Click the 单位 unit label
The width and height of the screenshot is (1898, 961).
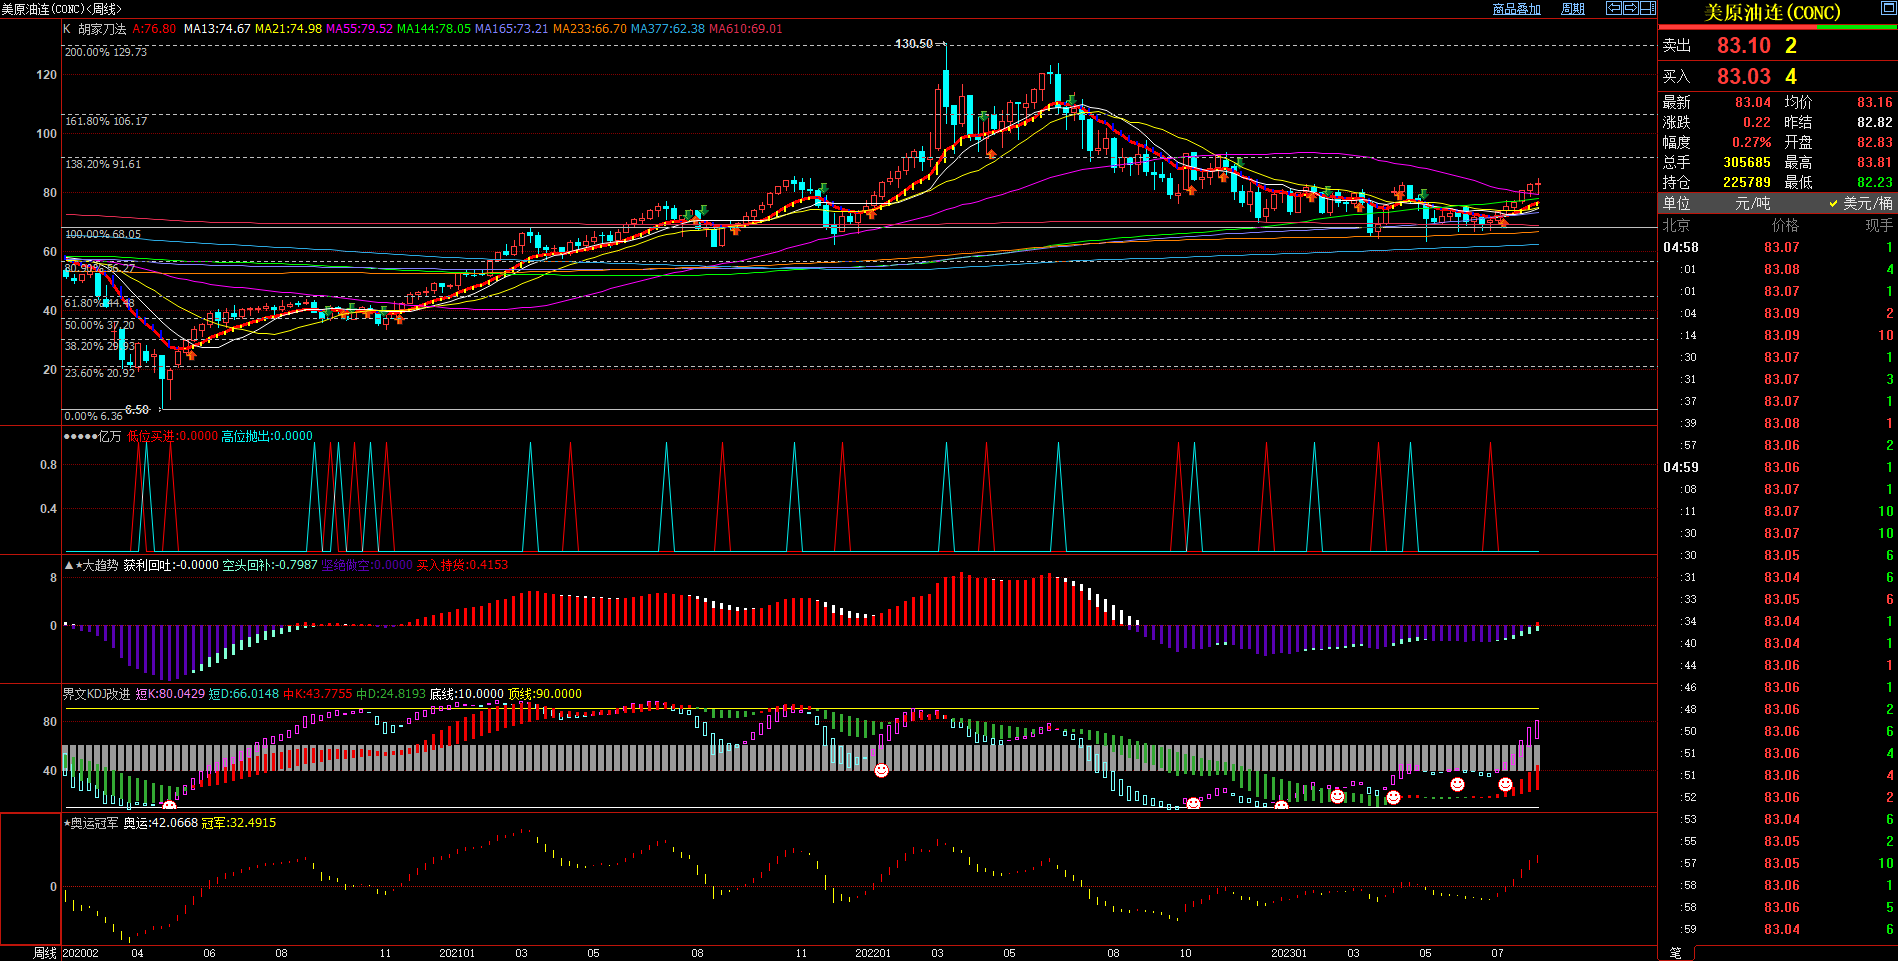(1676, 203)
